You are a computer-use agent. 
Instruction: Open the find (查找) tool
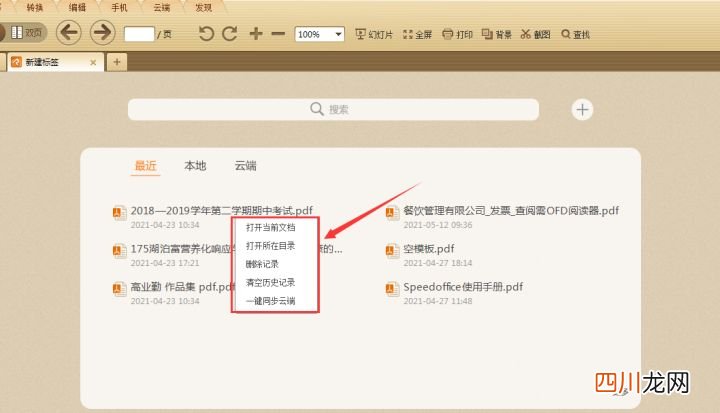click(575, 34)
